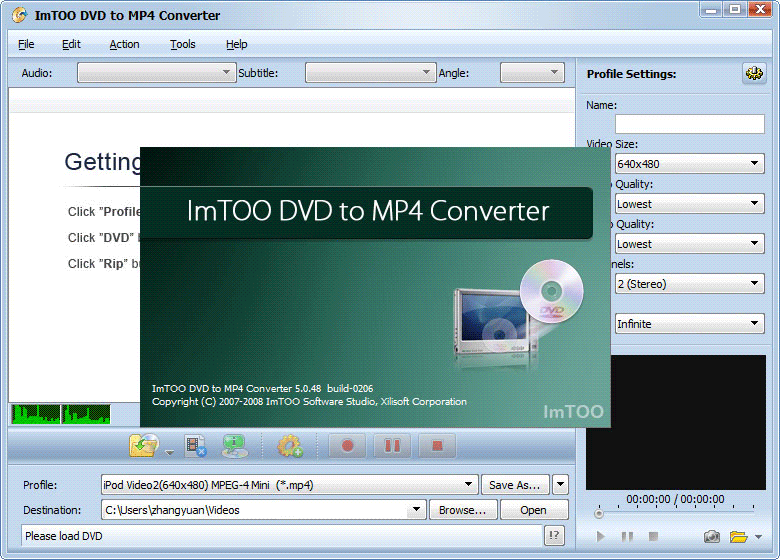This screenshot has height=560, width=780.
Task: Expand the Subtitle dropdown
Action: point(371,73)
